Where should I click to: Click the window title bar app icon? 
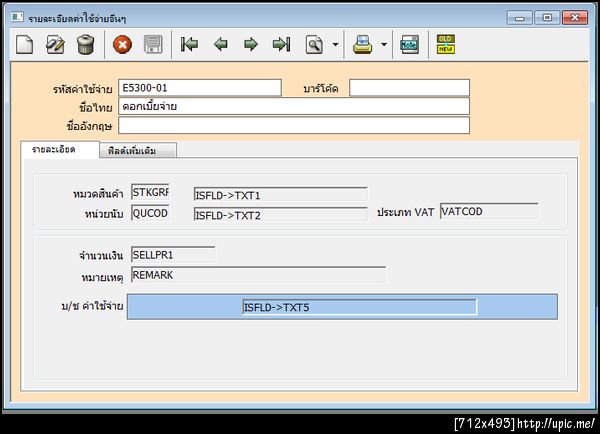(x=17, y=17)
